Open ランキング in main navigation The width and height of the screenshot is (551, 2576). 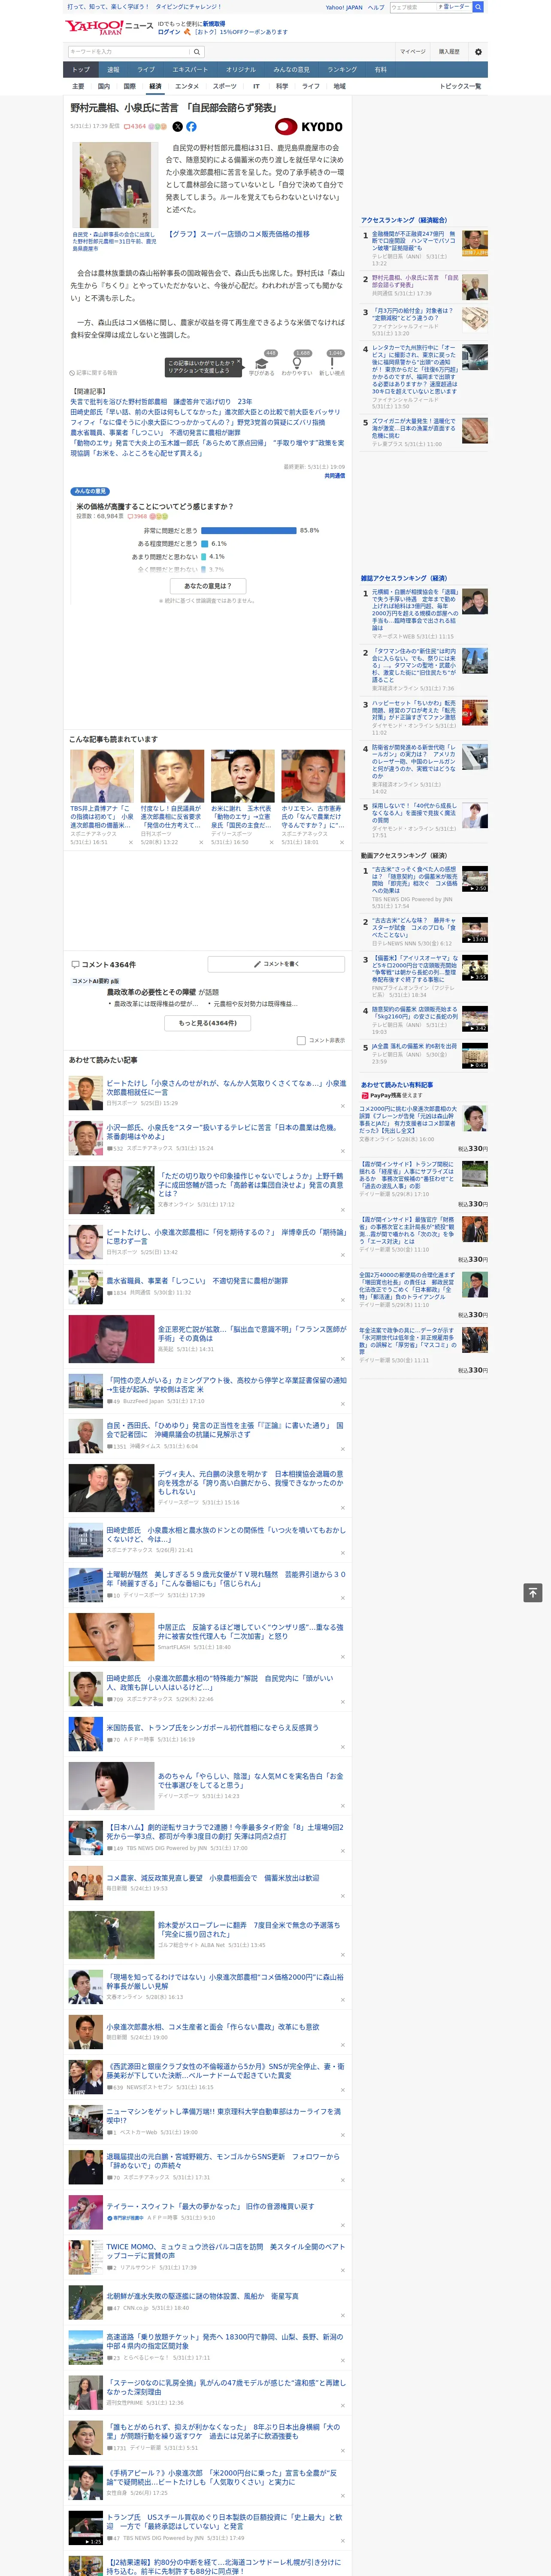click(x=342, y=70)
